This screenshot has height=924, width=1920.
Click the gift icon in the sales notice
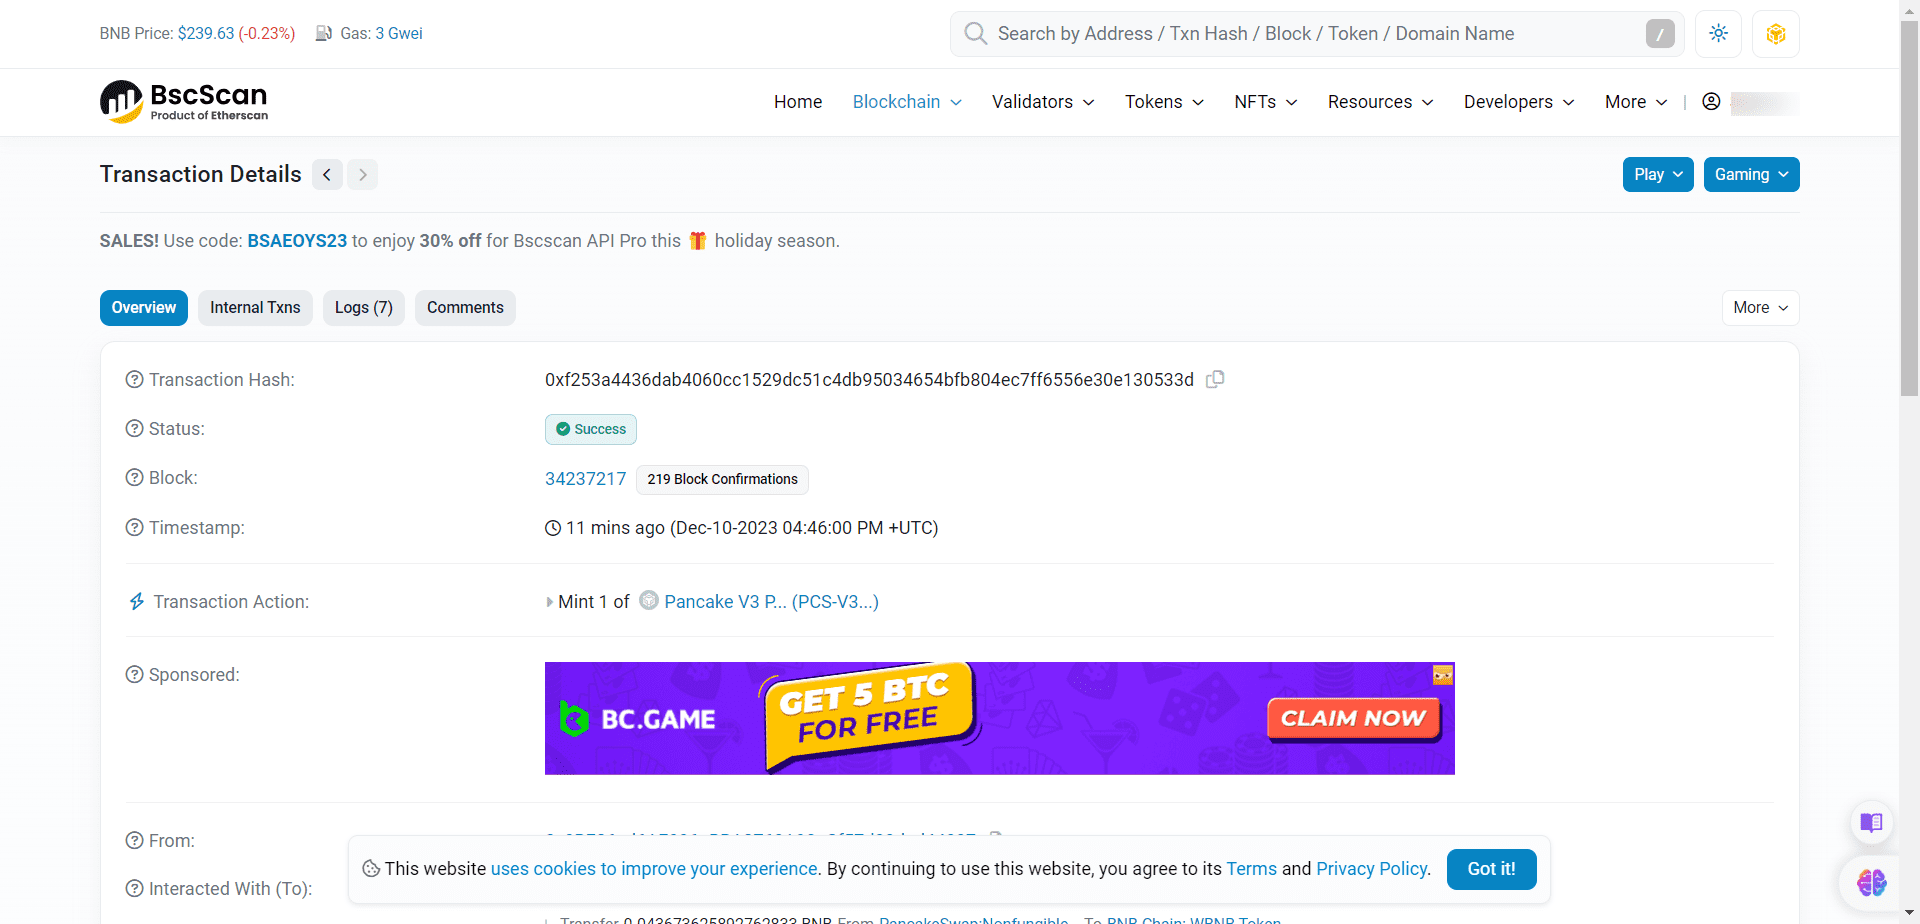click(698, 241)
